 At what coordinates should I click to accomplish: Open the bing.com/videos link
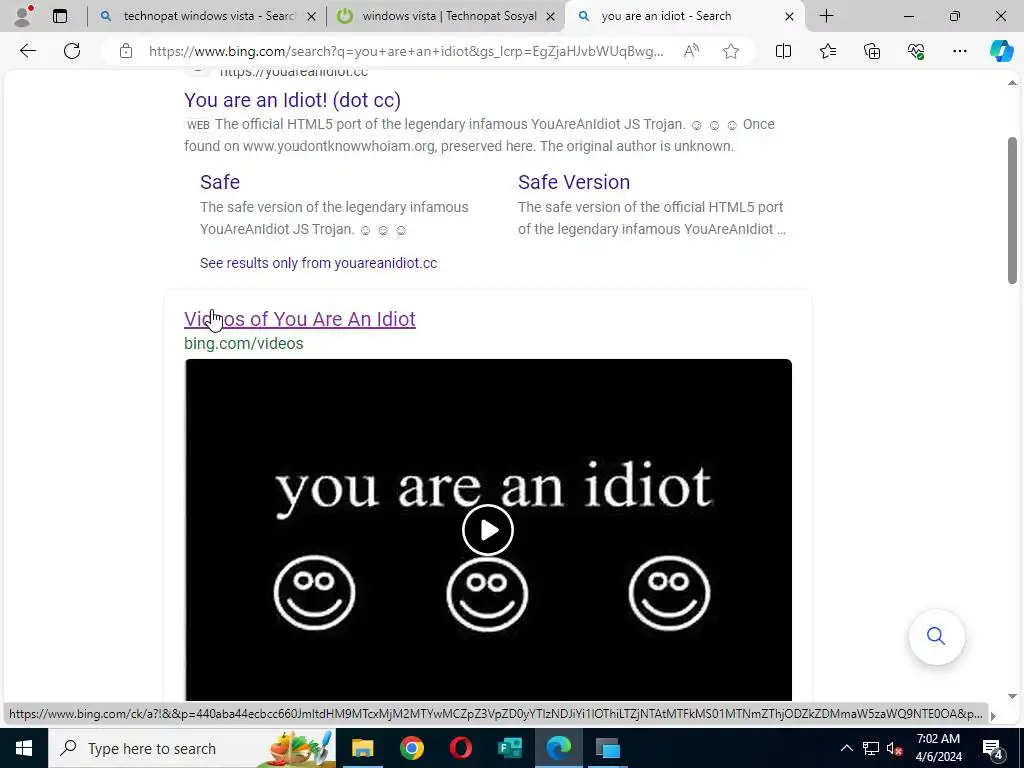pyautogui.click(x=244, y=344)
